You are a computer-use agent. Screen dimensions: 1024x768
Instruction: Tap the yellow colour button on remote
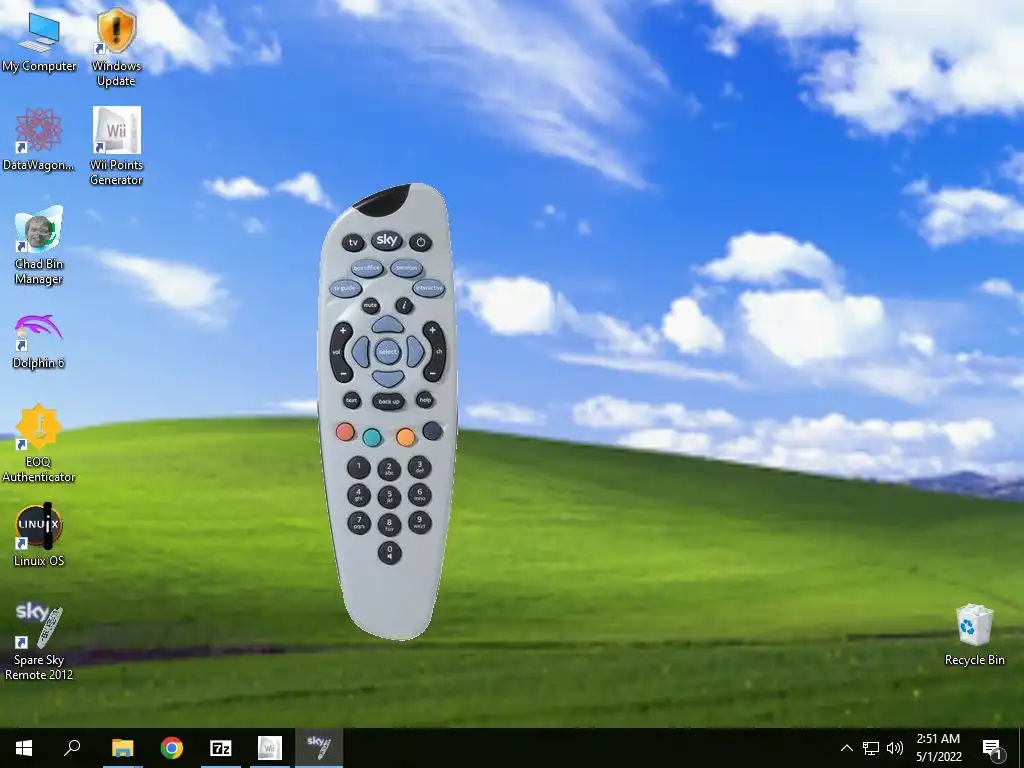click(x=406, y=437)
